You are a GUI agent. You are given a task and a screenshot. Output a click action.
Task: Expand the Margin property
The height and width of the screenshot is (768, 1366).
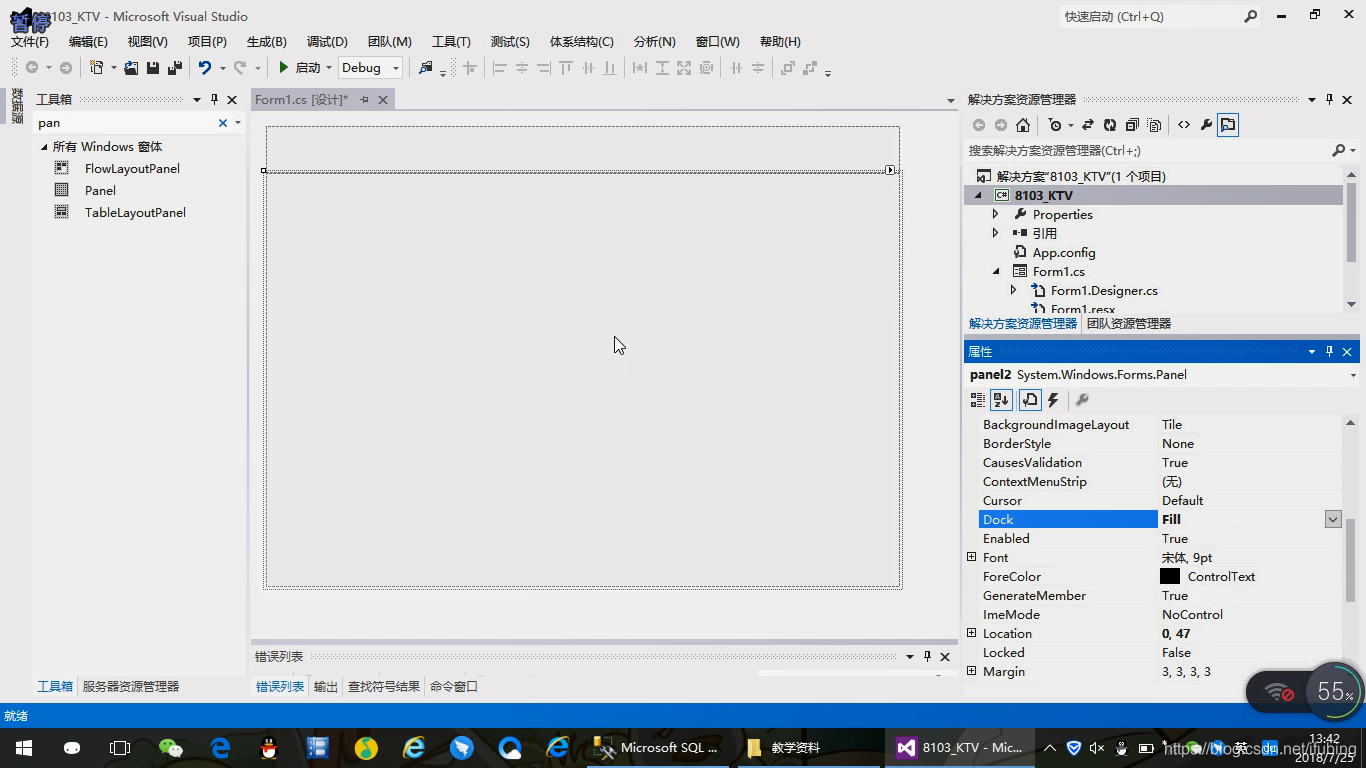pyautogui.click(x=971, y=671)
